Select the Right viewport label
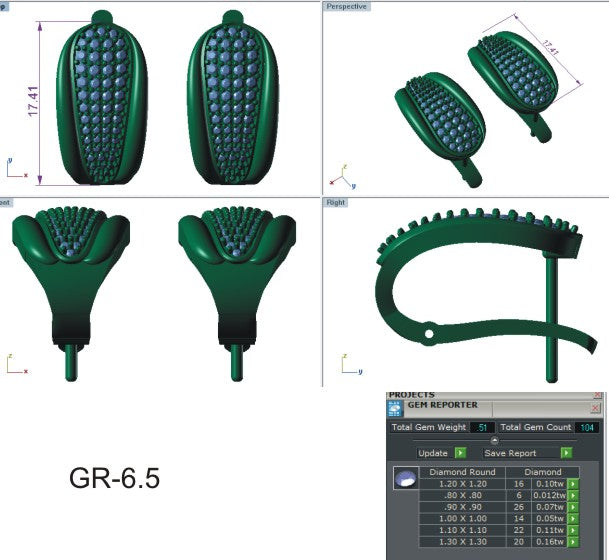The image size is (609, 560). (x=337, y=202)
